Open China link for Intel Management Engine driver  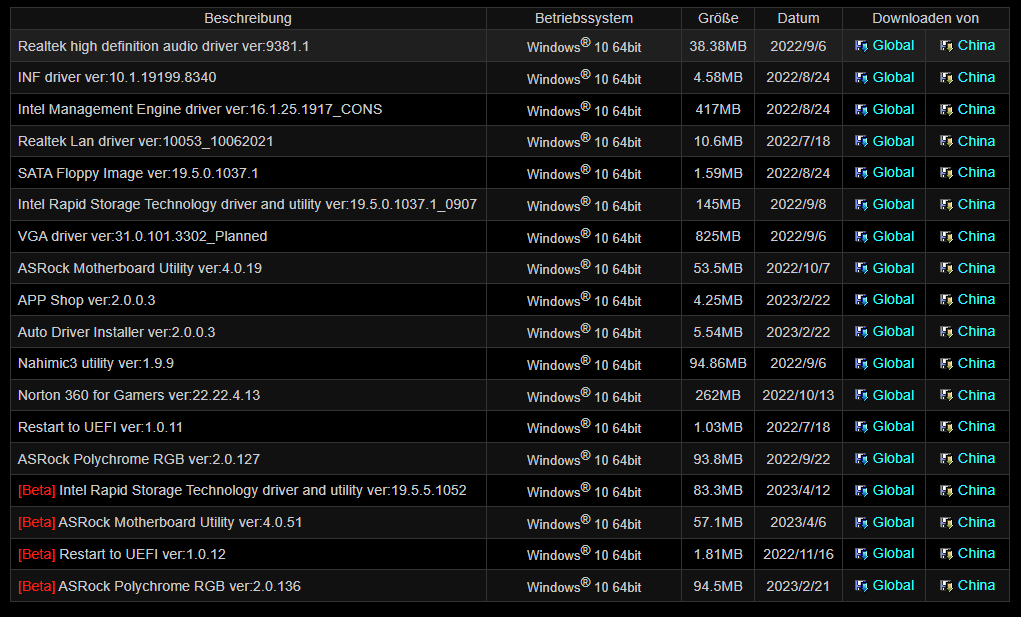click(x=976, y=109)
